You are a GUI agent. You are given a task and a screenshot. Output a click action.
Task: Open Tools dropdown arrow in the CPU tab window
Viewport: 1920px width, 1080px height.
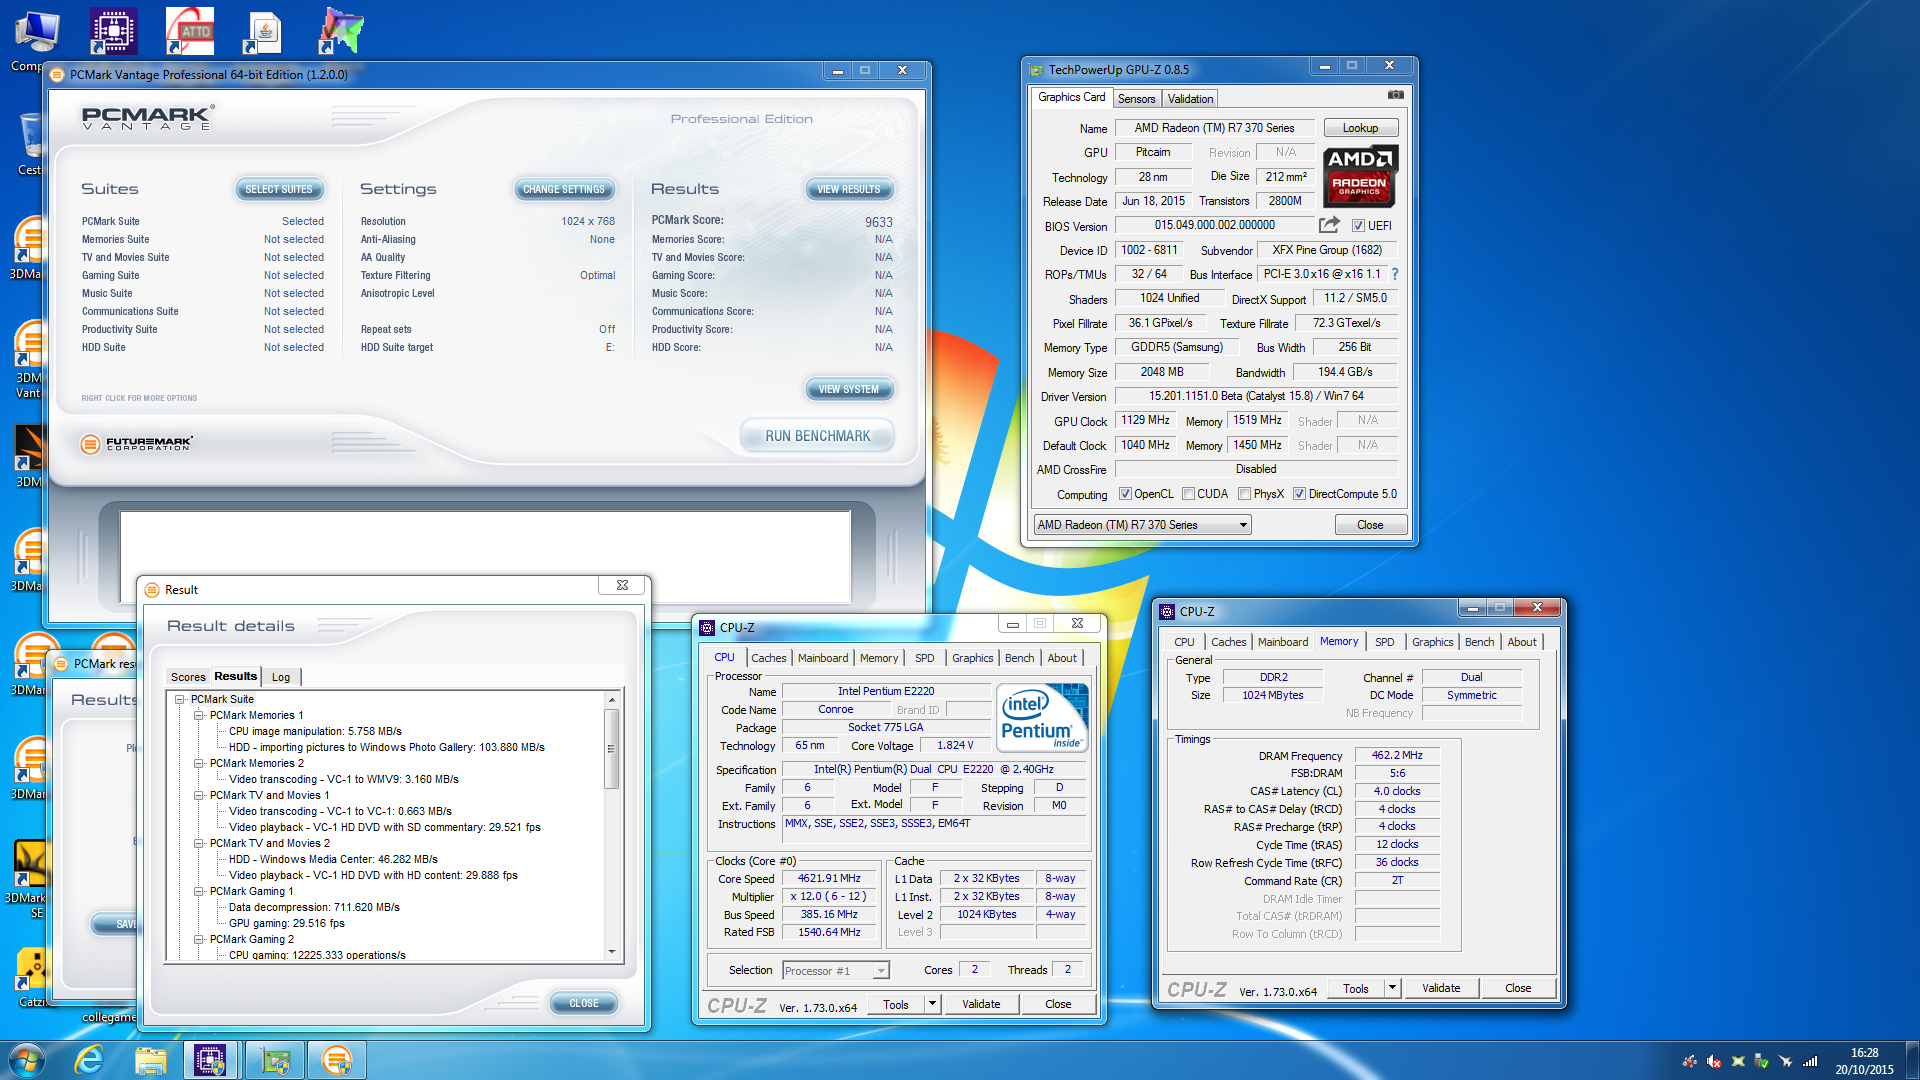click(932, 1004)
